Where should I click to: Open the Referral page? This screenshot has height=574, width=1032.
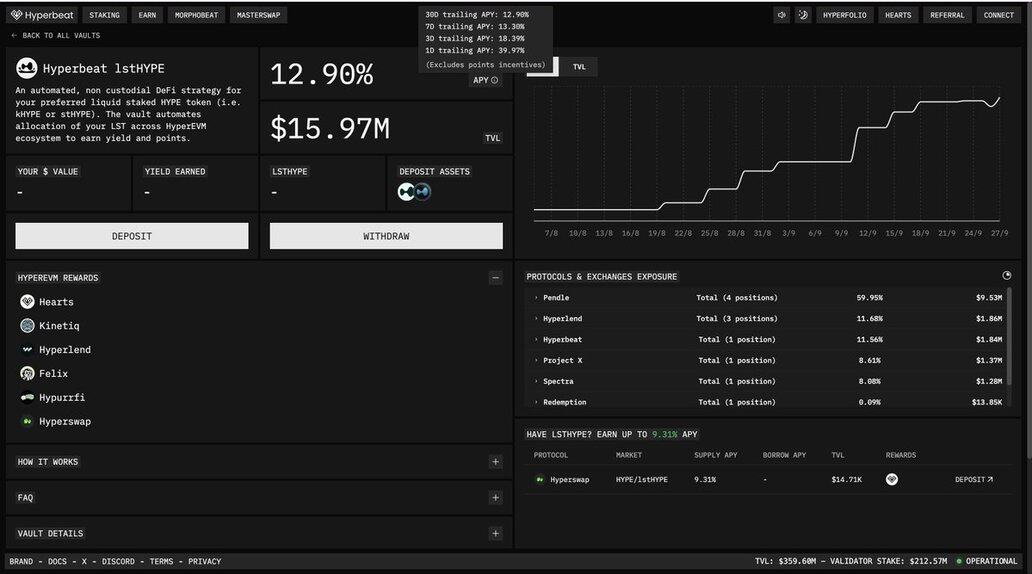(x=947, y=15)
